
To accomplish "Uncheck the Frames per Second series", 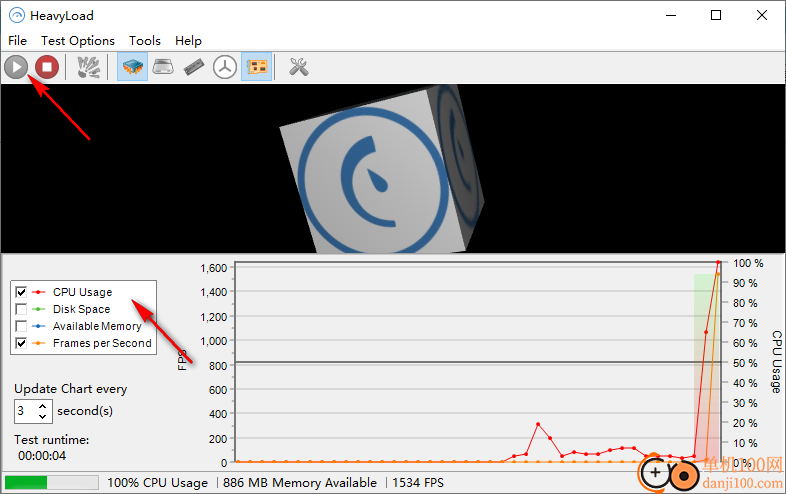I will point(21,343).
